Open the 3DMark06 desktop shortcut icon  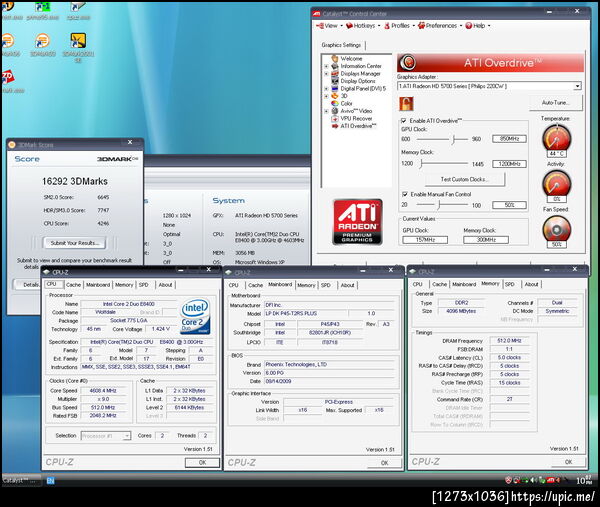pos(8,41)
